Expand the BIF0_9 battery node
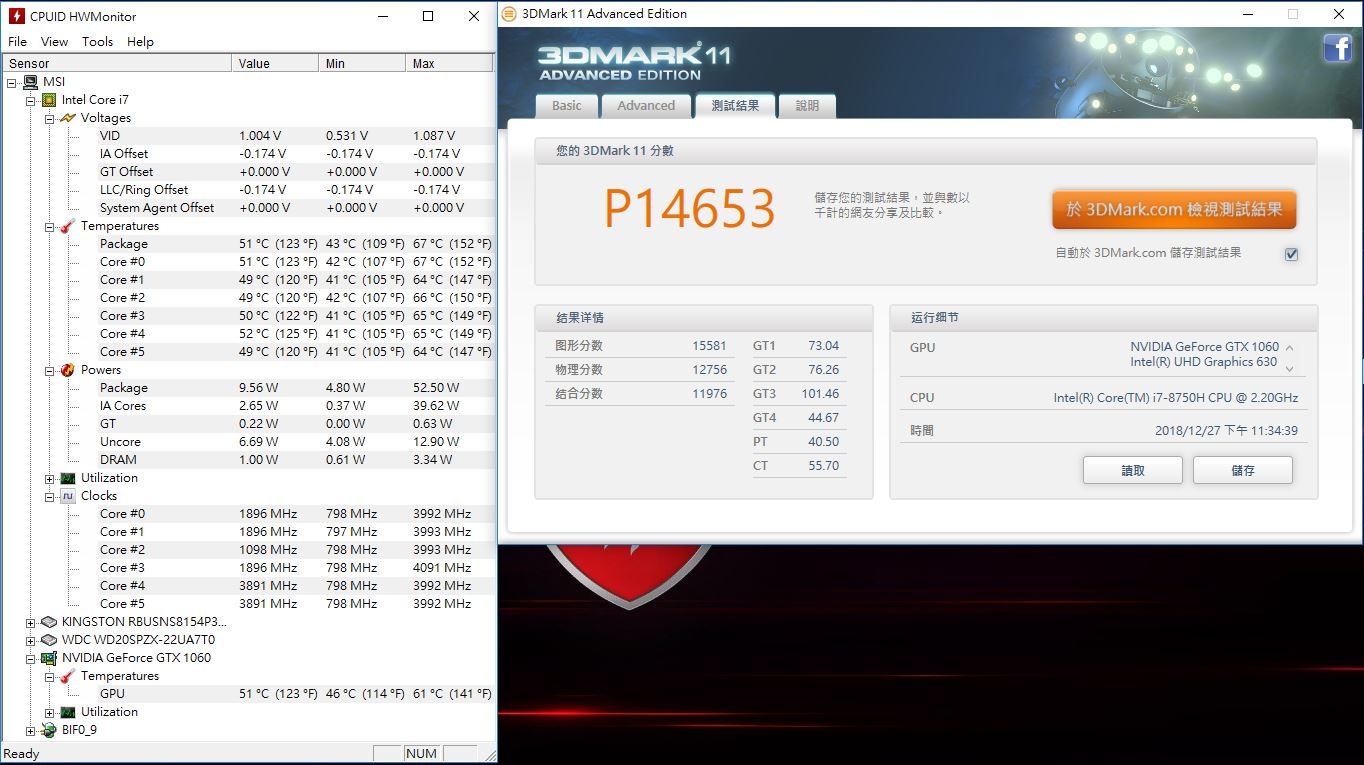Image resolution: width=1364 pixels, height=765 pixels. tap(30, 730)
